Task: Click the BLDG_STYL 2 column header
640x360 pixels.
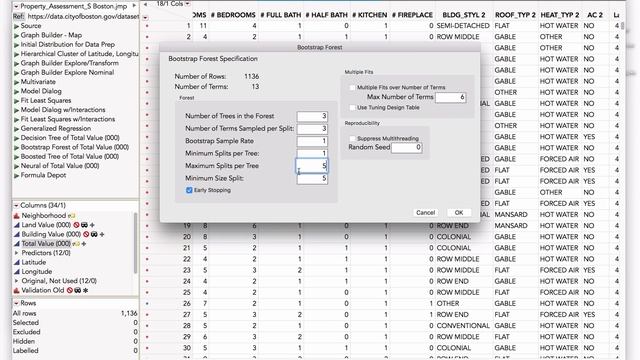Action: pyautogui.click(x=464, y=15)
